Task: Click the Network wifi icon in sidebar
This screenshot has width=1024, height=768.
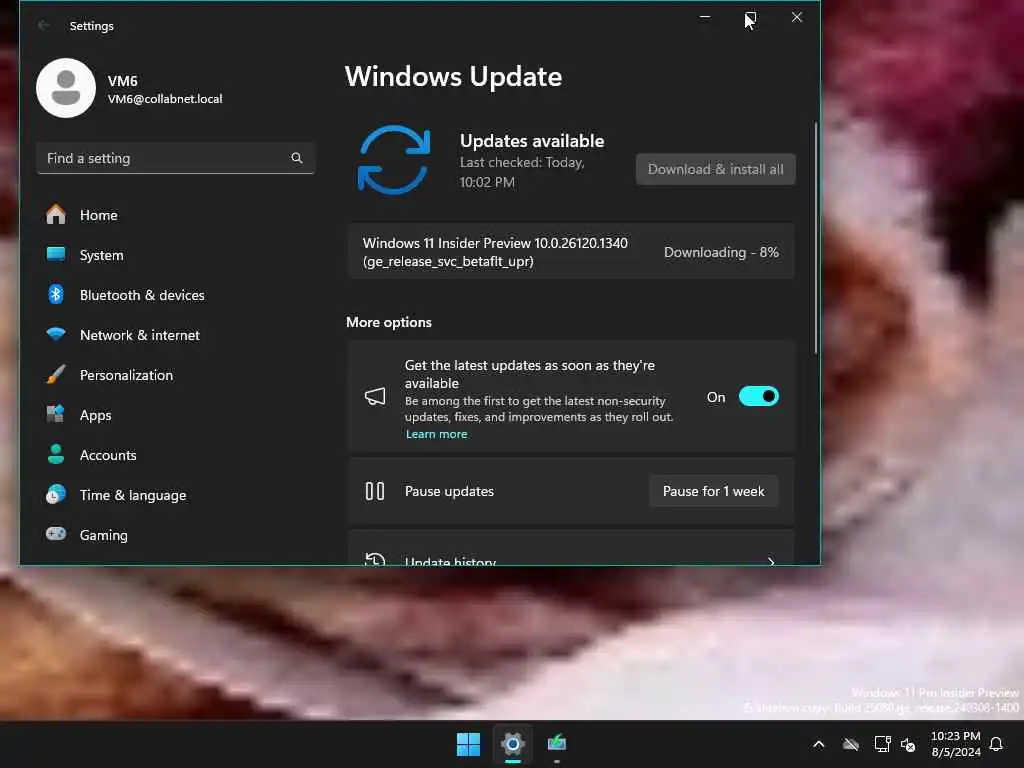Action: (x=56, y=334)
